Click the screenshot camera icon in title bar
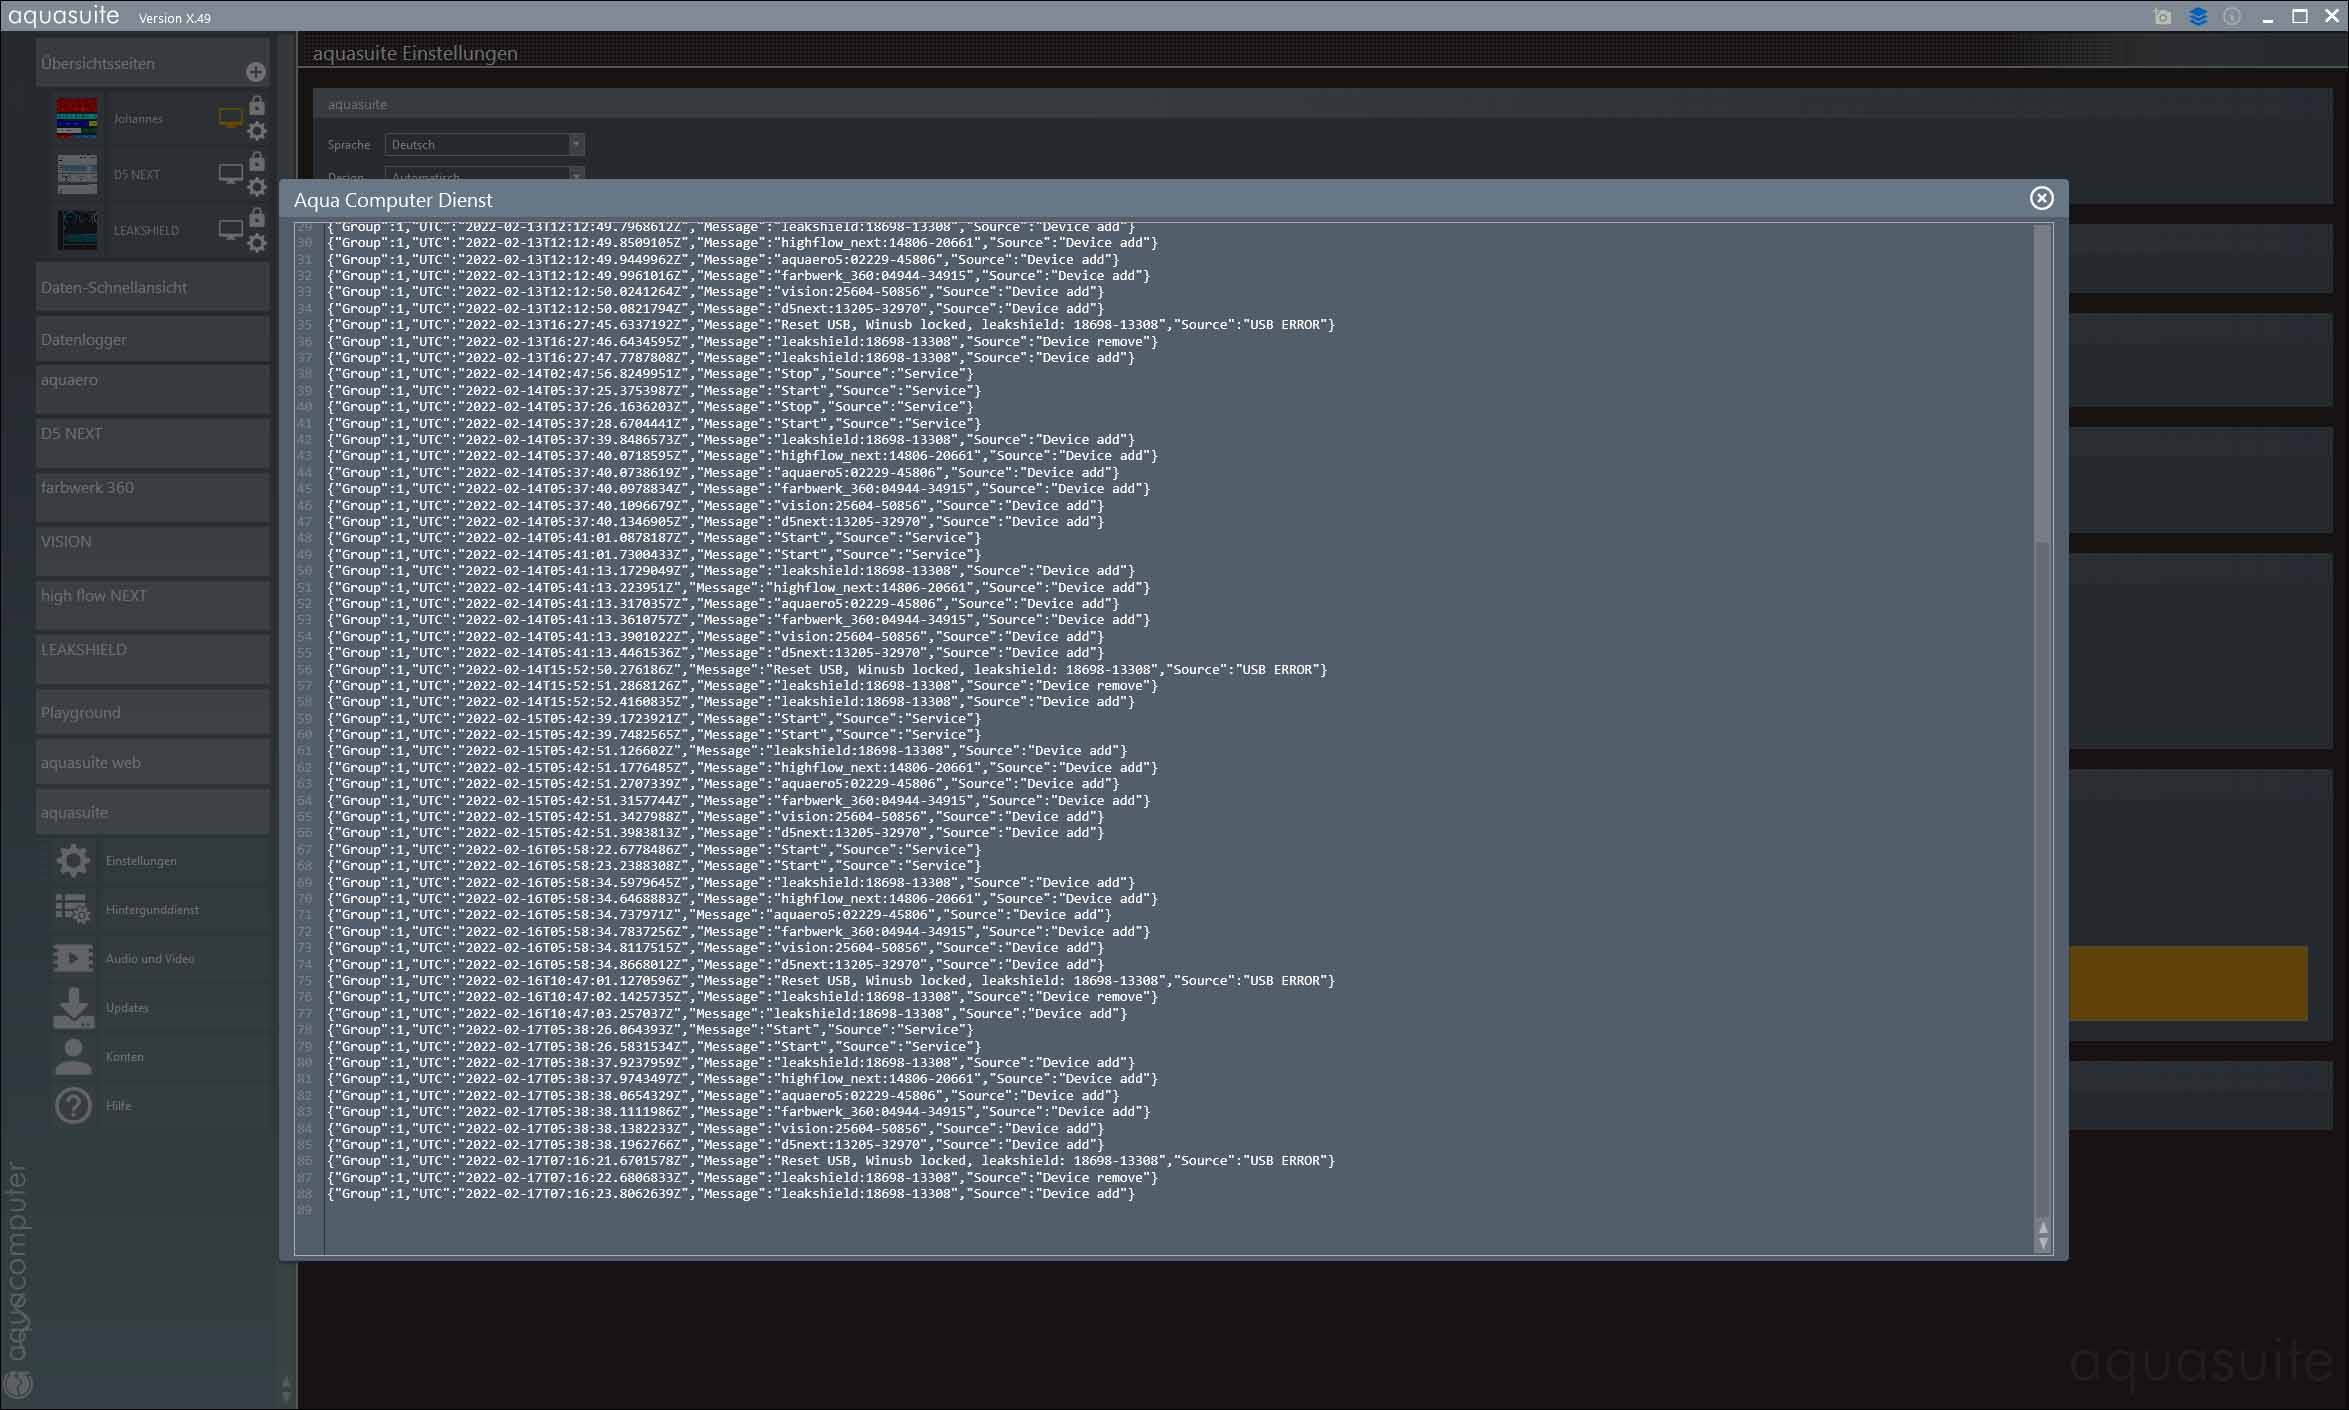The image size is (2349, 1410). [2162, 17]
